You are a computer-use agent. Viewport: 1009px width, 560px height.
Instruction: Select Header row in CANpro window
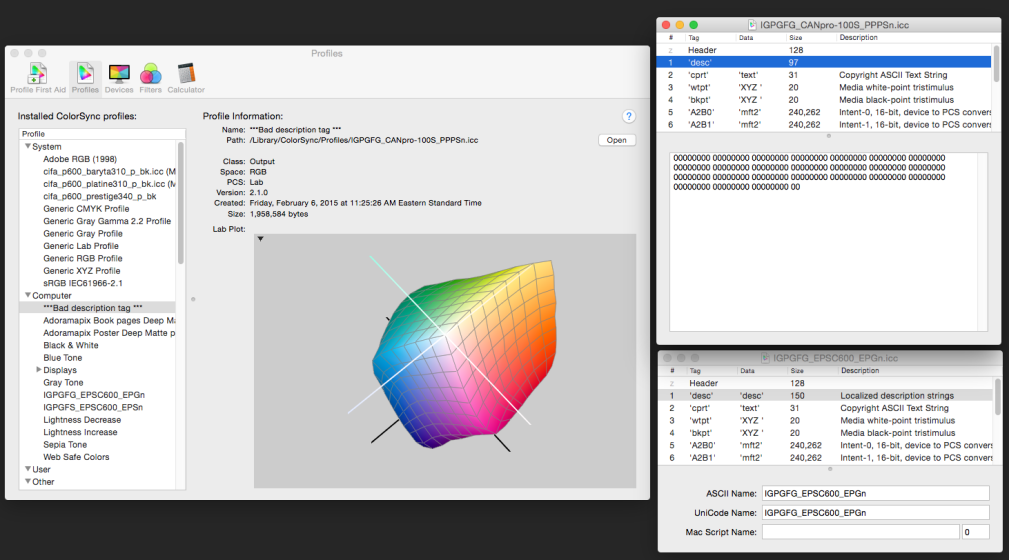point(824,50)
